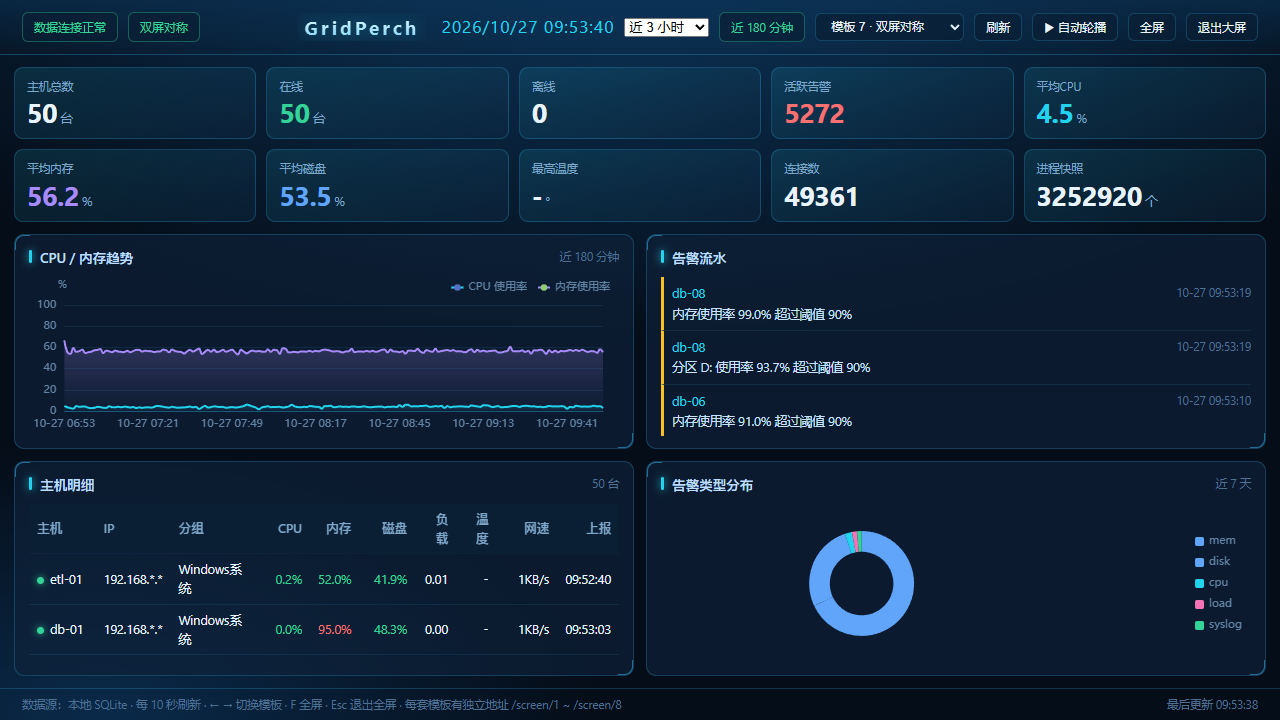Viewport: 1280px width, 720px height.
Task: Toggle disk legend item in alarm distribution
Action: 1213,561
